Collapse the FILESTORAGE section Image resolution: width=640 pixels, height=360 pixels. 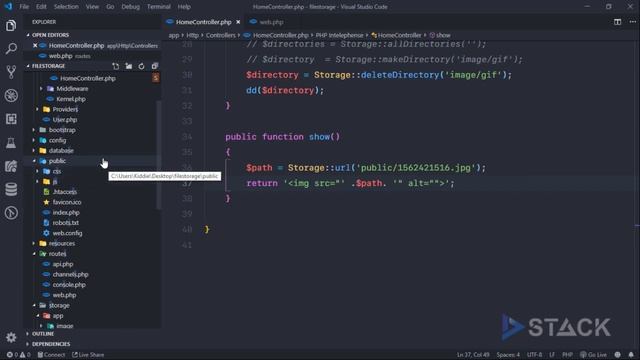[x=48, y=66]
